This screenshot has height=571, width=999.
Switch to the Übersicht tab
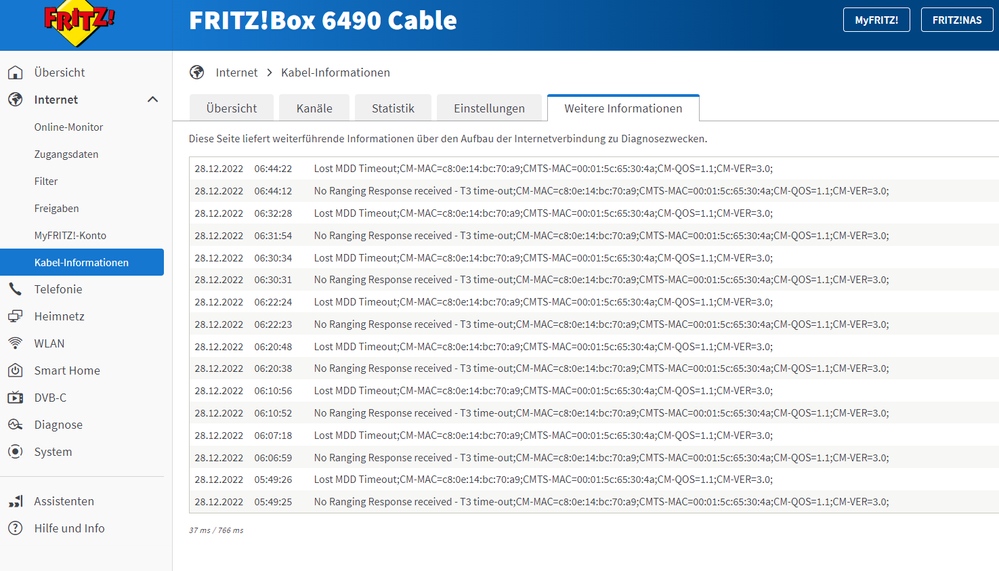pyautogui.click(x=231, y=108)
